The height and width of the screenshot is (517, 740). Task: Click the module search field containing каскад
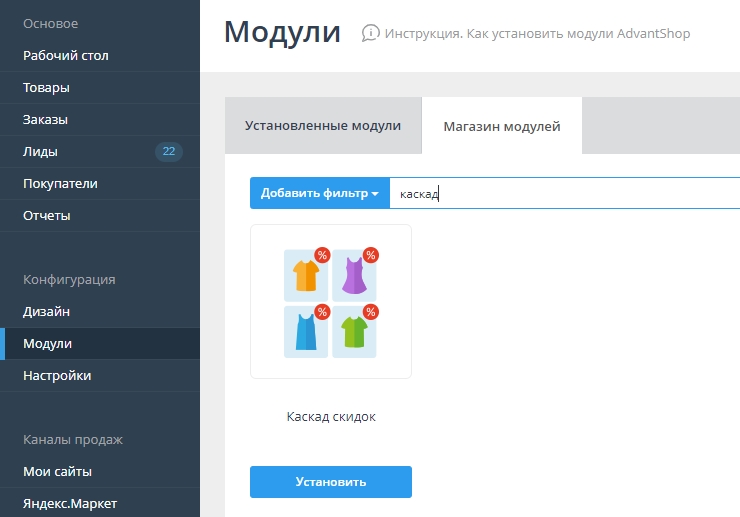pos(560,194)
